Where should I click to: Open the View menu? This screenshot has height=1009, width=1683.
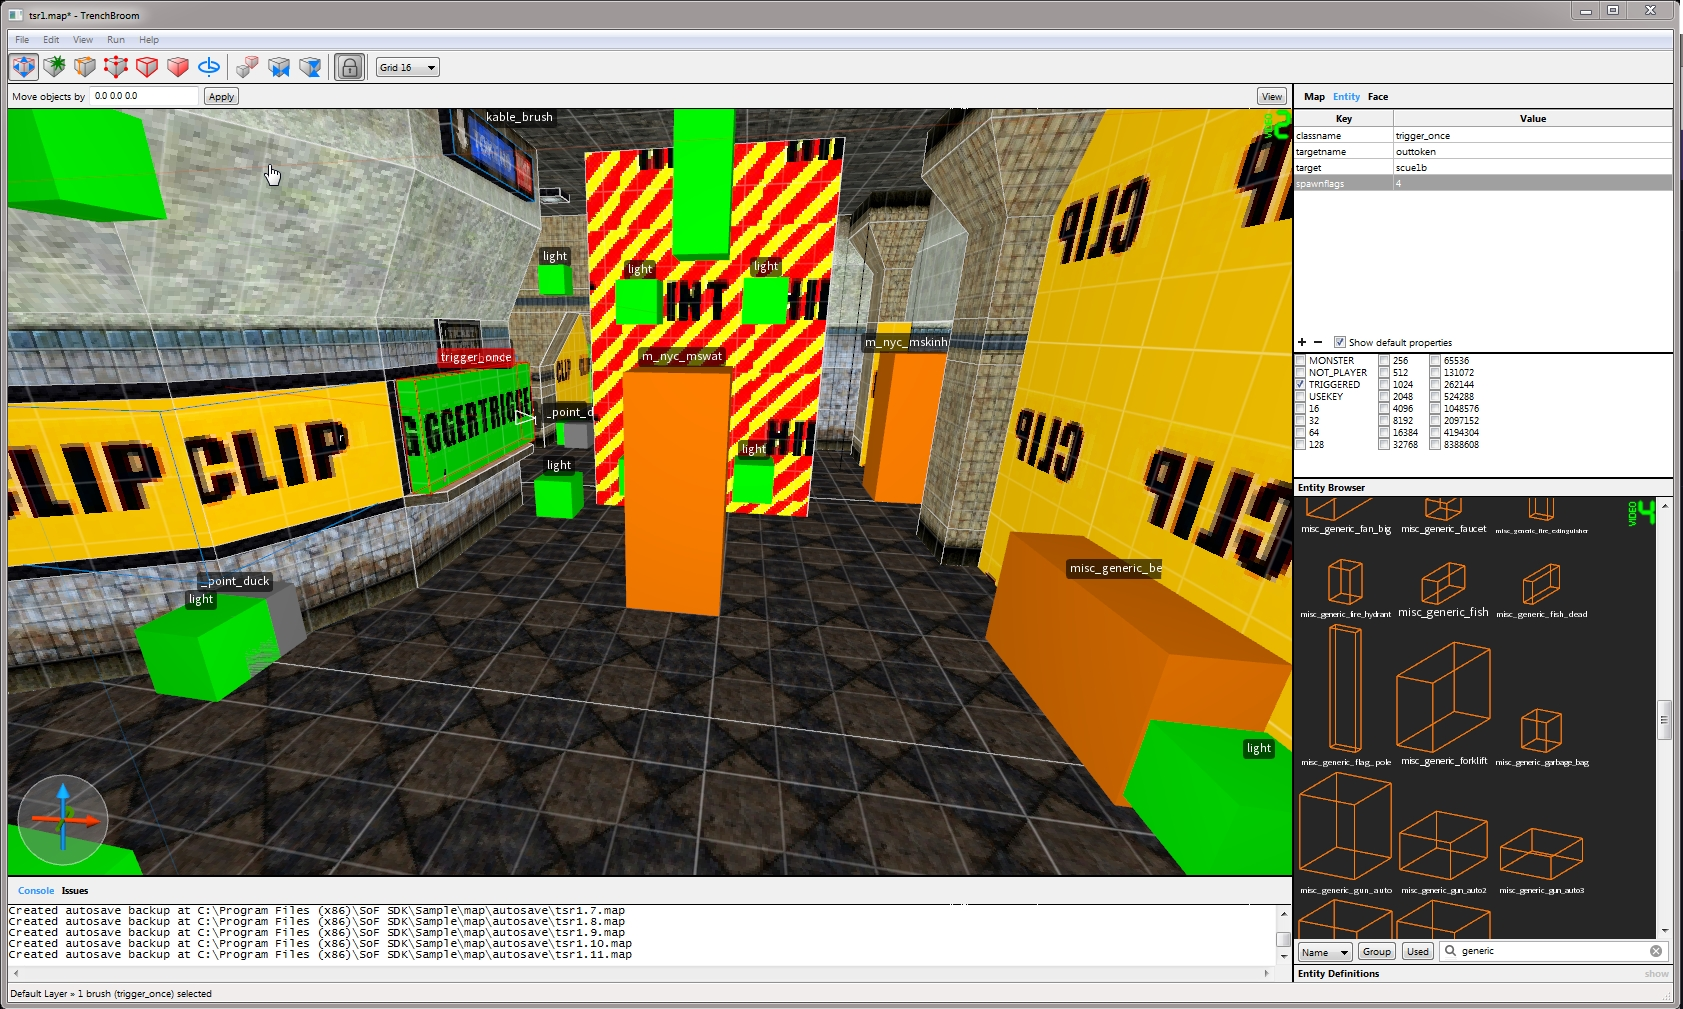pyautogui.click(x=83, y=40)
